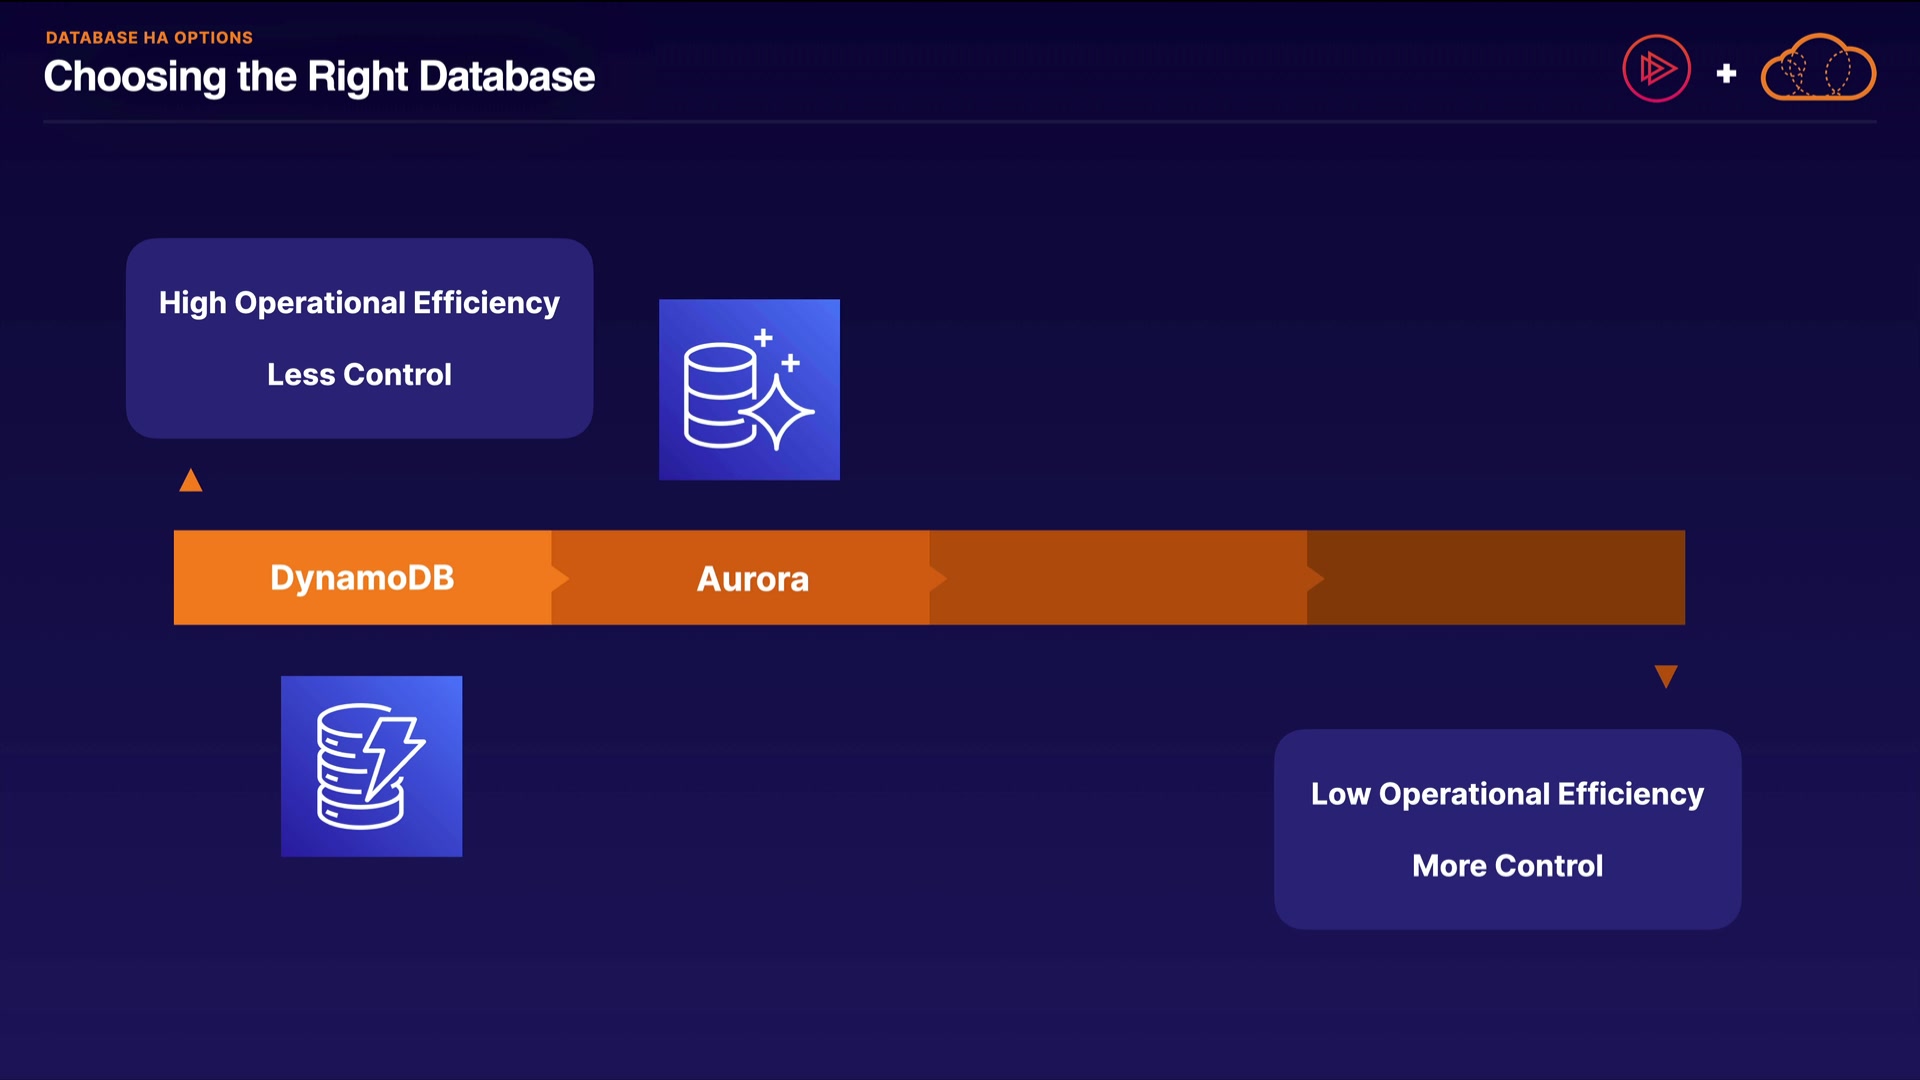Select the Aurora bar segment
The image size is (1920, 1080).
pyautogui.click(x=752, y=578)
